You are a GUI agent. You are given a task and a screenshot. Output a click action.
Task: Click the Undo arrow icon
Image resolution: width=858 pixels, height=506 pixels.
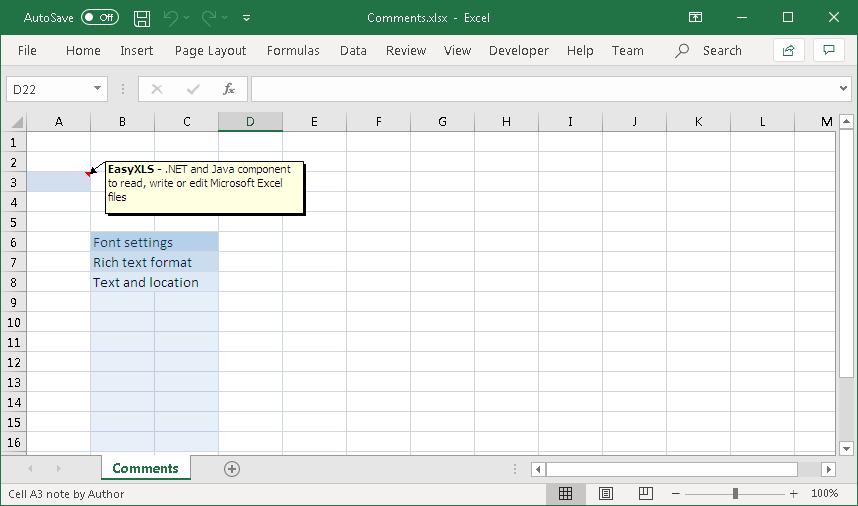171,18
